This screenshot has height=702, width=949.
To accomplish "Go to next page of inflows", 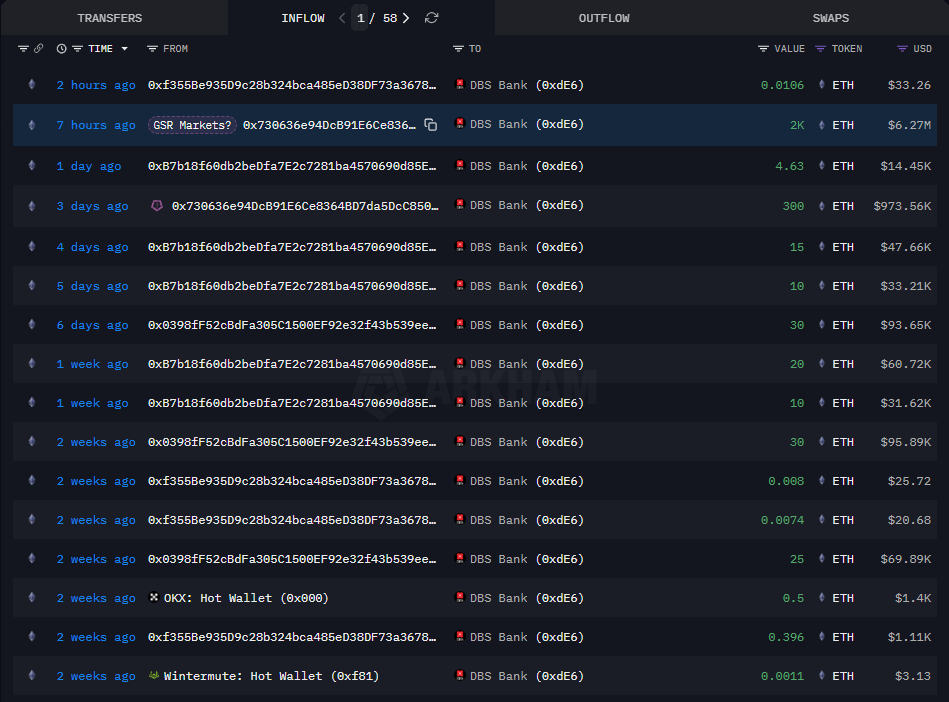I will (x=406, y=18).
